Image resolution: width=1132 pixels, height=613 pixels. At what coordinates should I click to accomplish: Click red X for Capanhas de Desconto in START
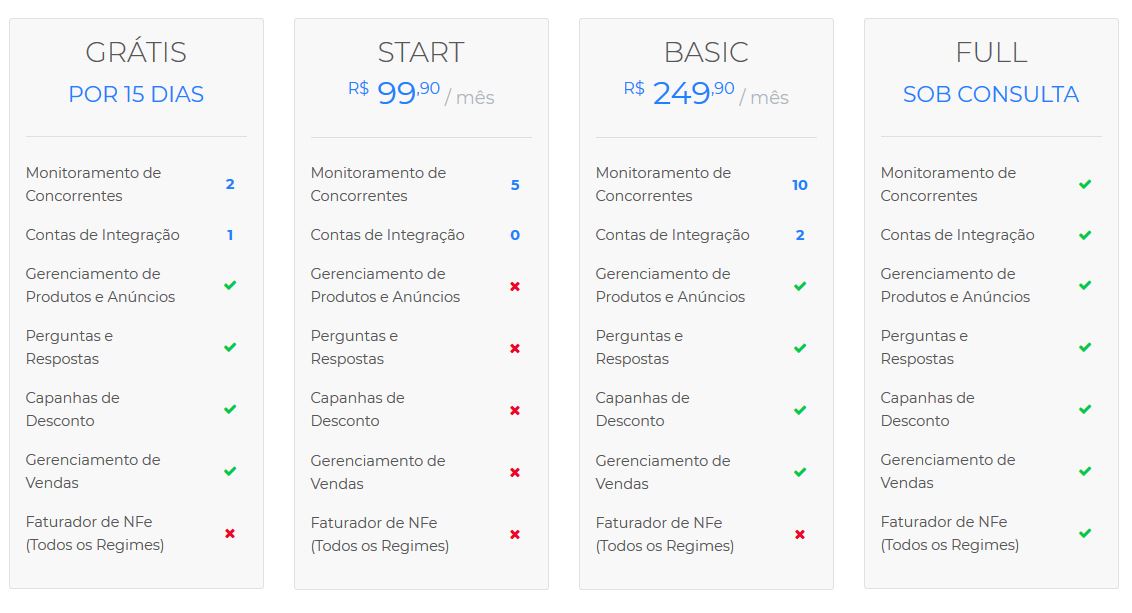pyautogui.click(x=515, y=410)
